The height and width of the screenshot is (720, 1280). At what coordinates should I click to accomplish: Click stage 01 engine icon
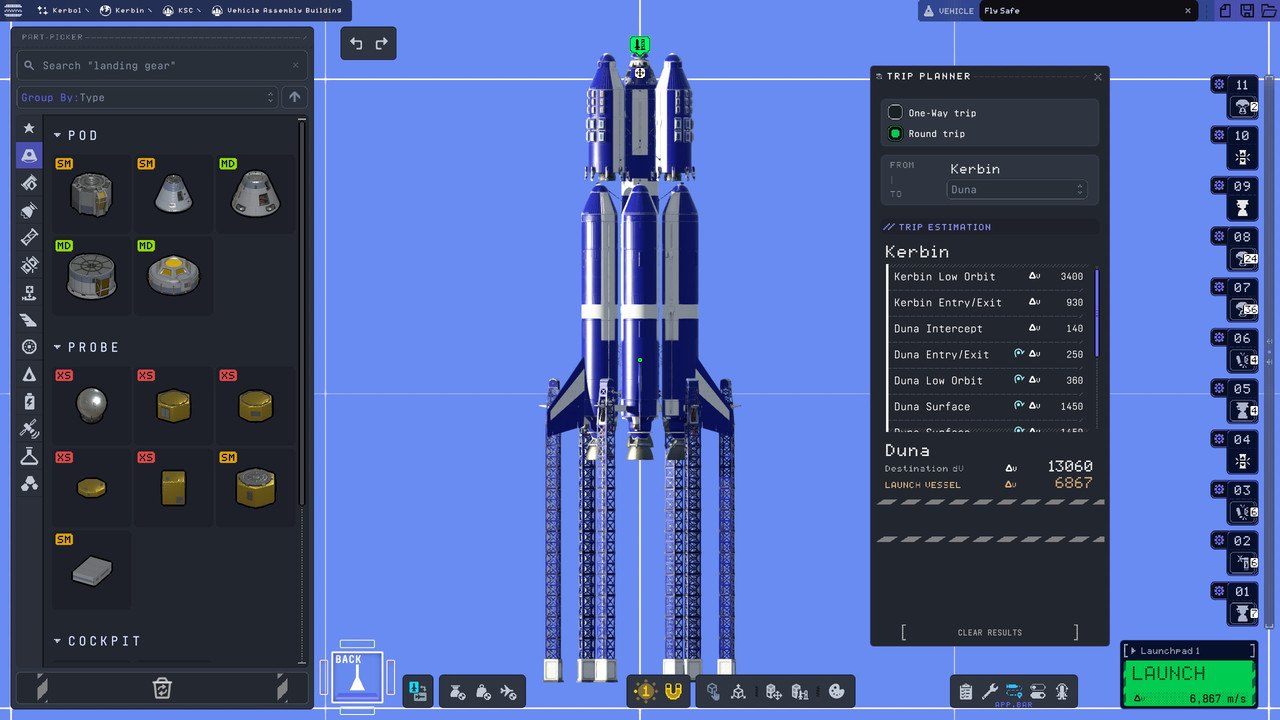1243,613
